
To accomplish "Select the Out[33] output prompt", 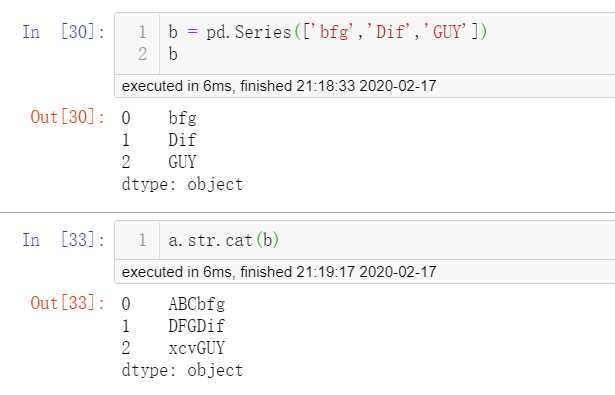I will coord(67,303).
